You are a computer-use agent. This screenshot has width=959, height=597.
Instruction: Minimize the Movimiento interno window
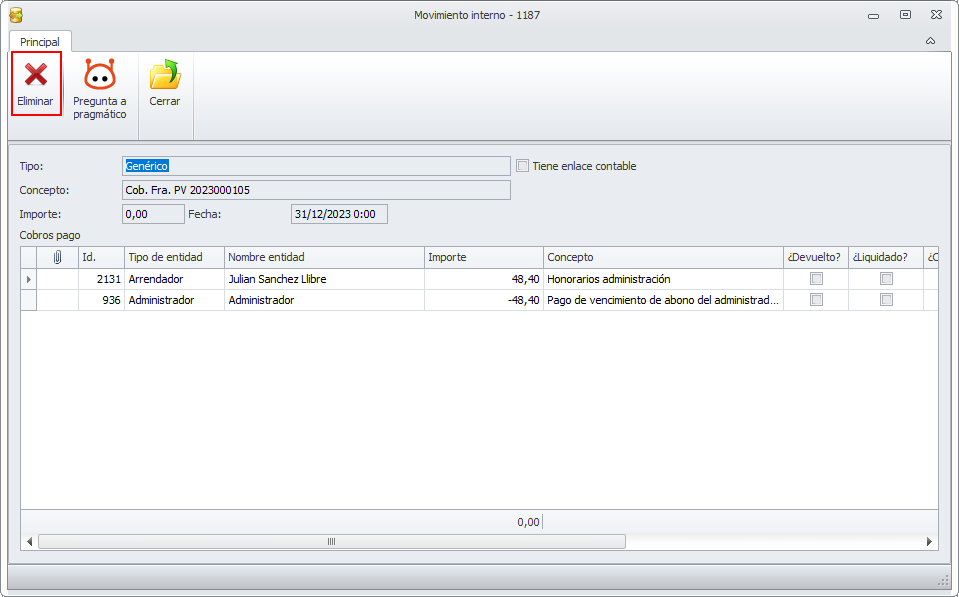point(873,16)
